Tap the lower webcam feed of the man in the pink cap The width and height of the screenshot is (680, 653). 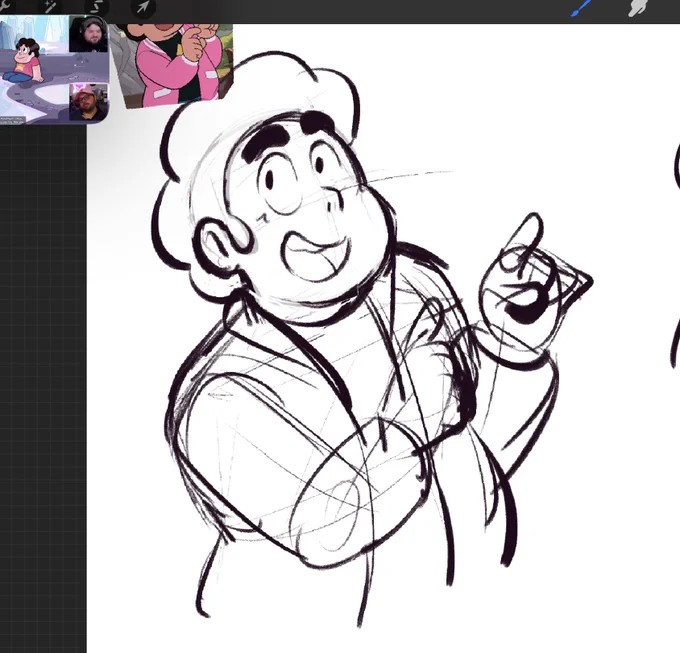pyautogui.click(x=88, y=102)
